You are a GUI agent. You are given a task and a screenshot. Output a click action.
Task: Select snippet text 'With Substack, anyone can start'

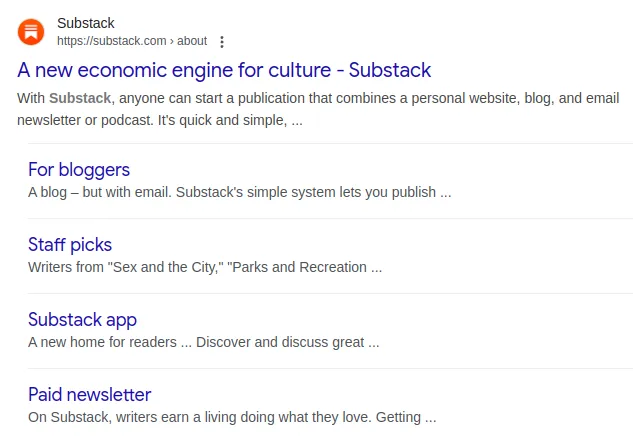pyautogui.click(x=121, y=98)
